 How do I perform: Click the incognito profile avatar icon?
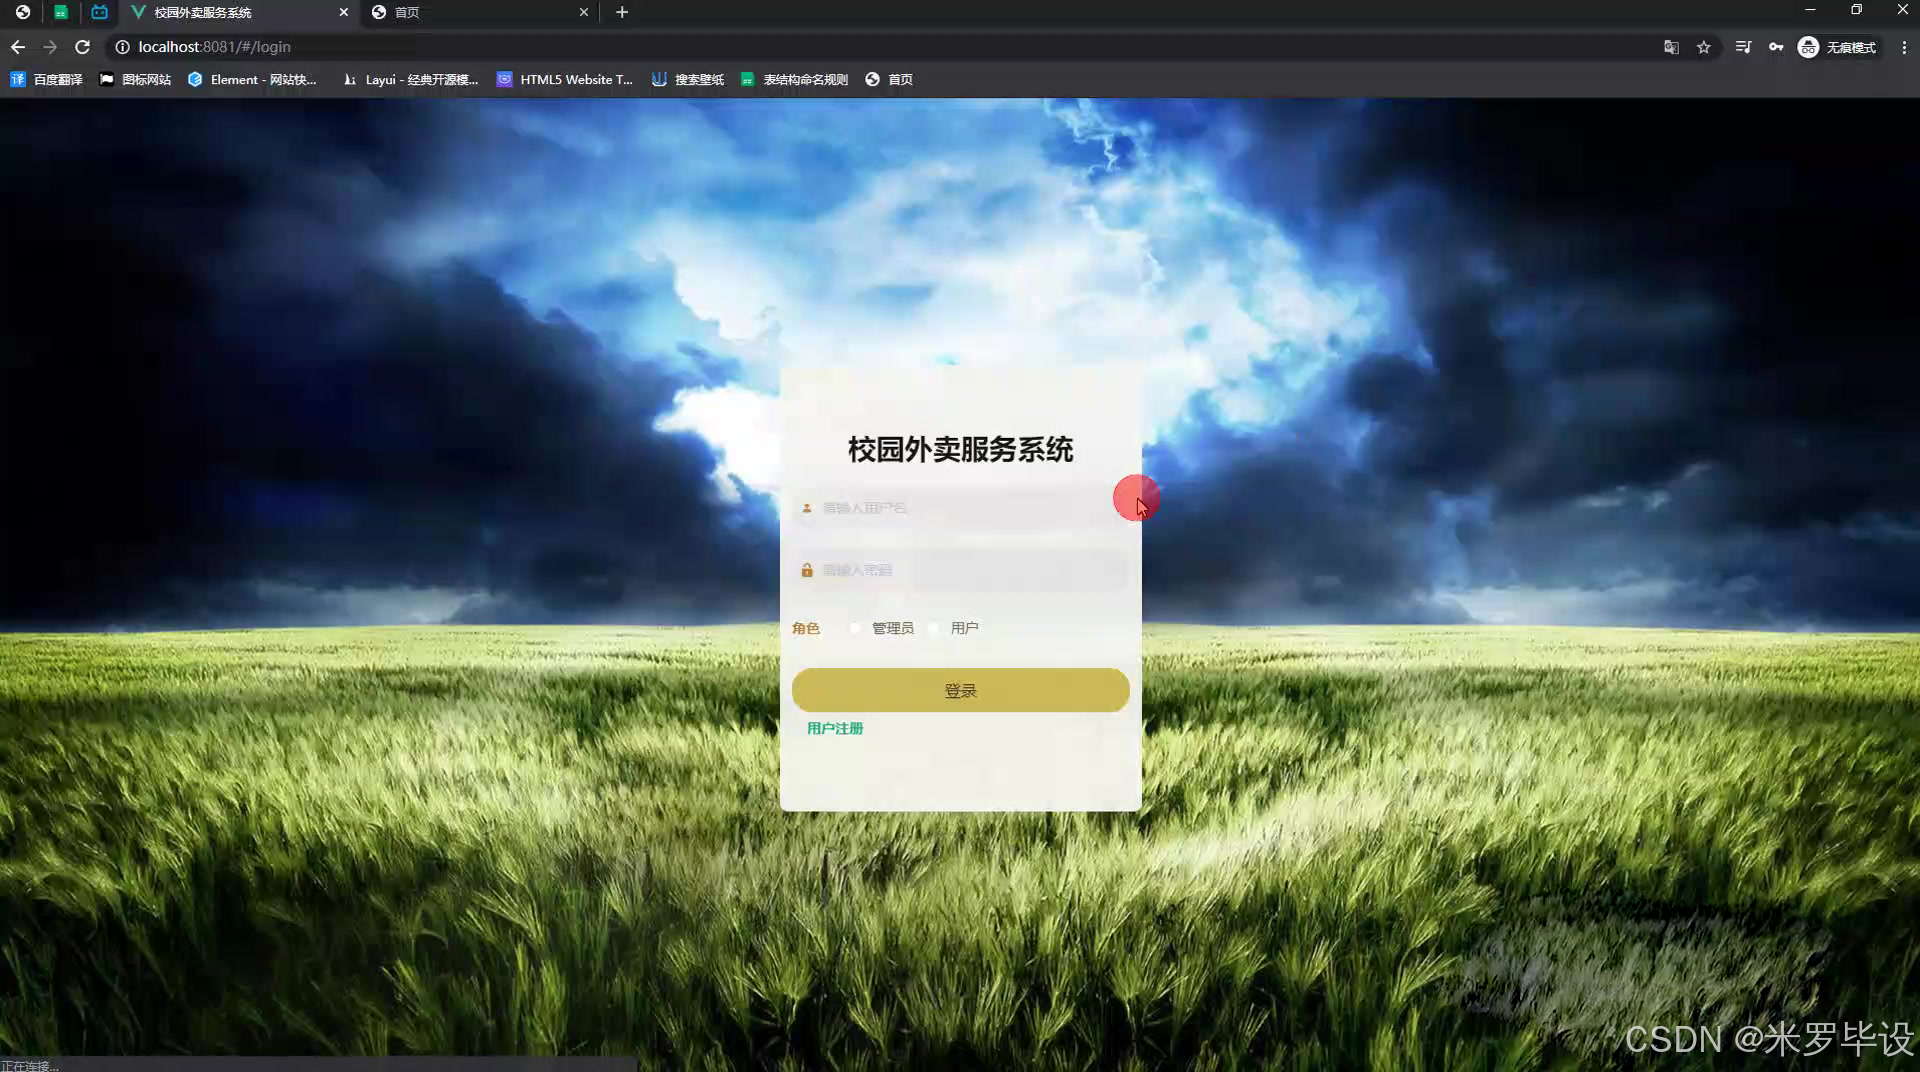pos(1808,47)
